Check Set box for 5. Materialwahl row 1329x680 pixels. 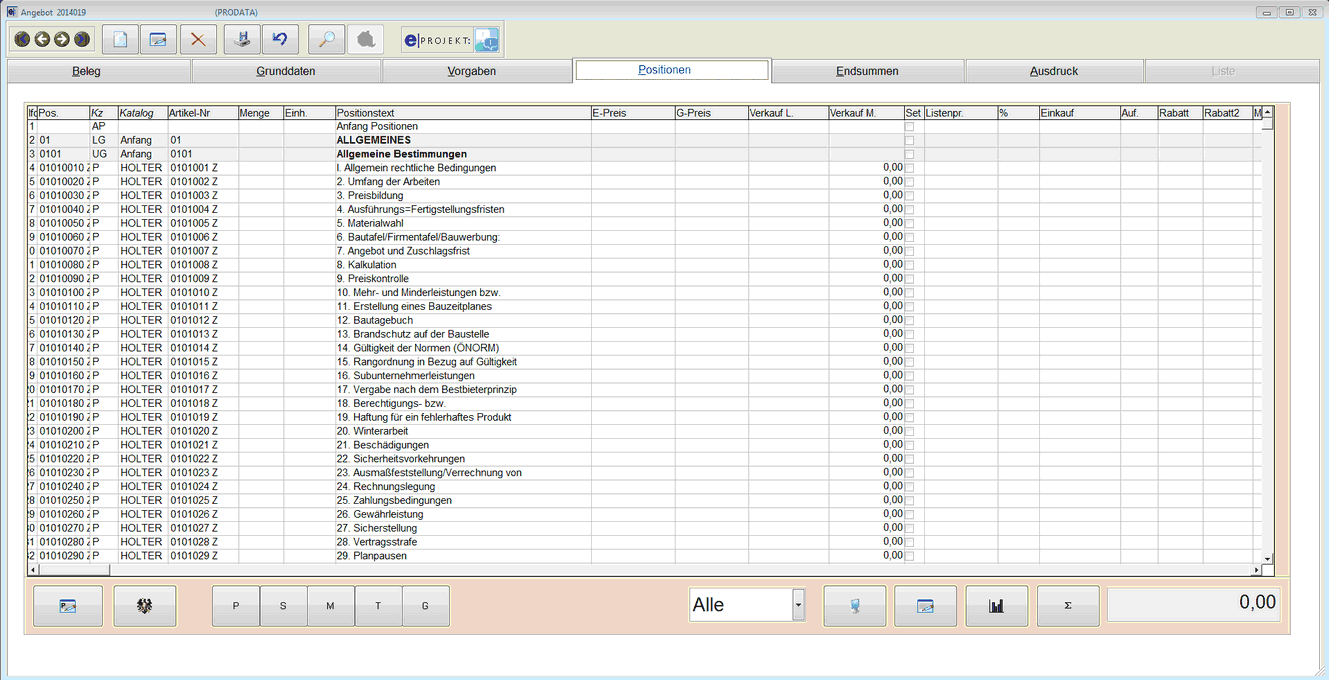909,224
